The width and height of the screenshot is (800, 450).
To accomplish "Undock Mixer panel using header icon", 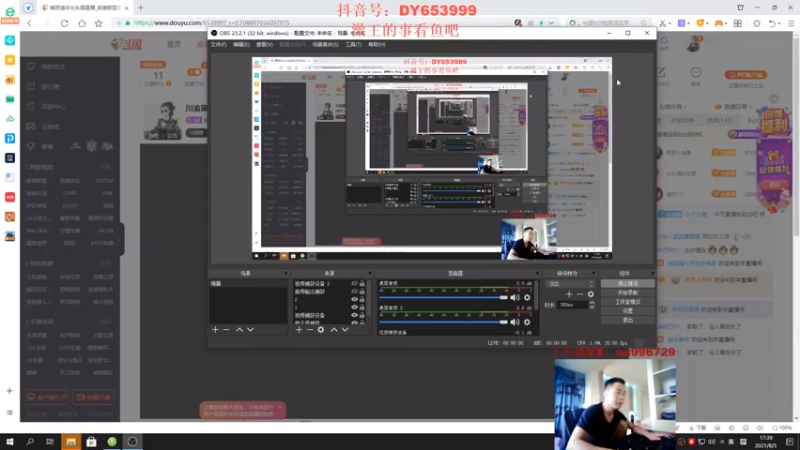I will pos(537,273).
